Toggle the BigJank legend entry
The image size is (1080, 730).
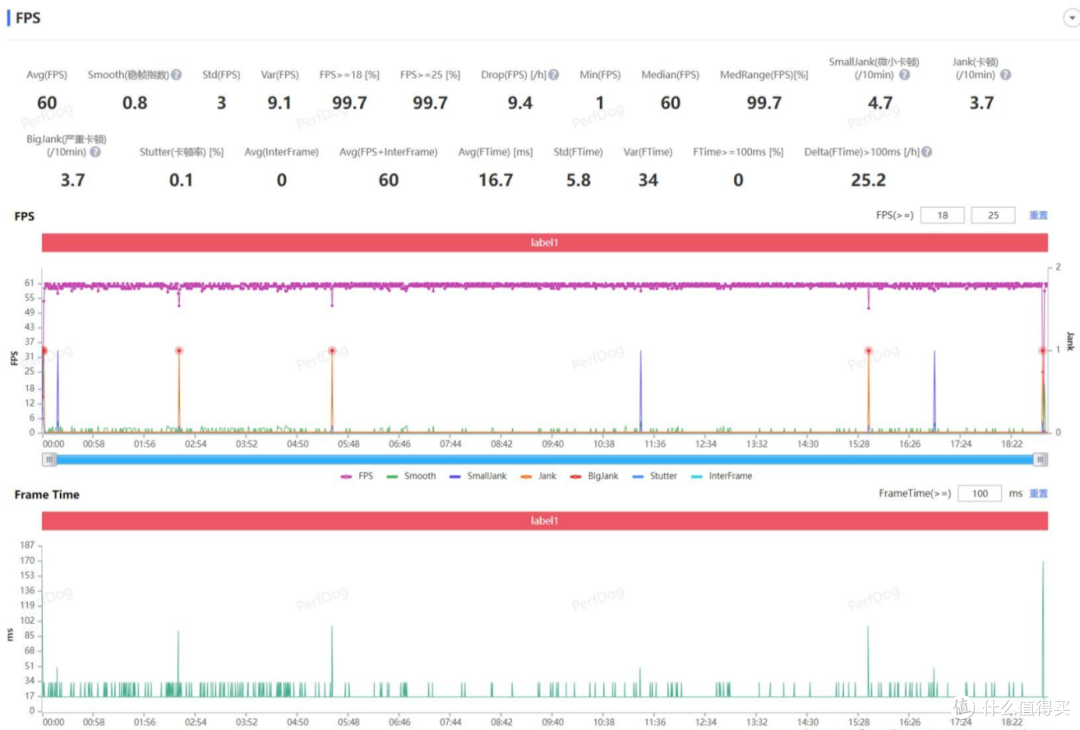coord(594,476)
